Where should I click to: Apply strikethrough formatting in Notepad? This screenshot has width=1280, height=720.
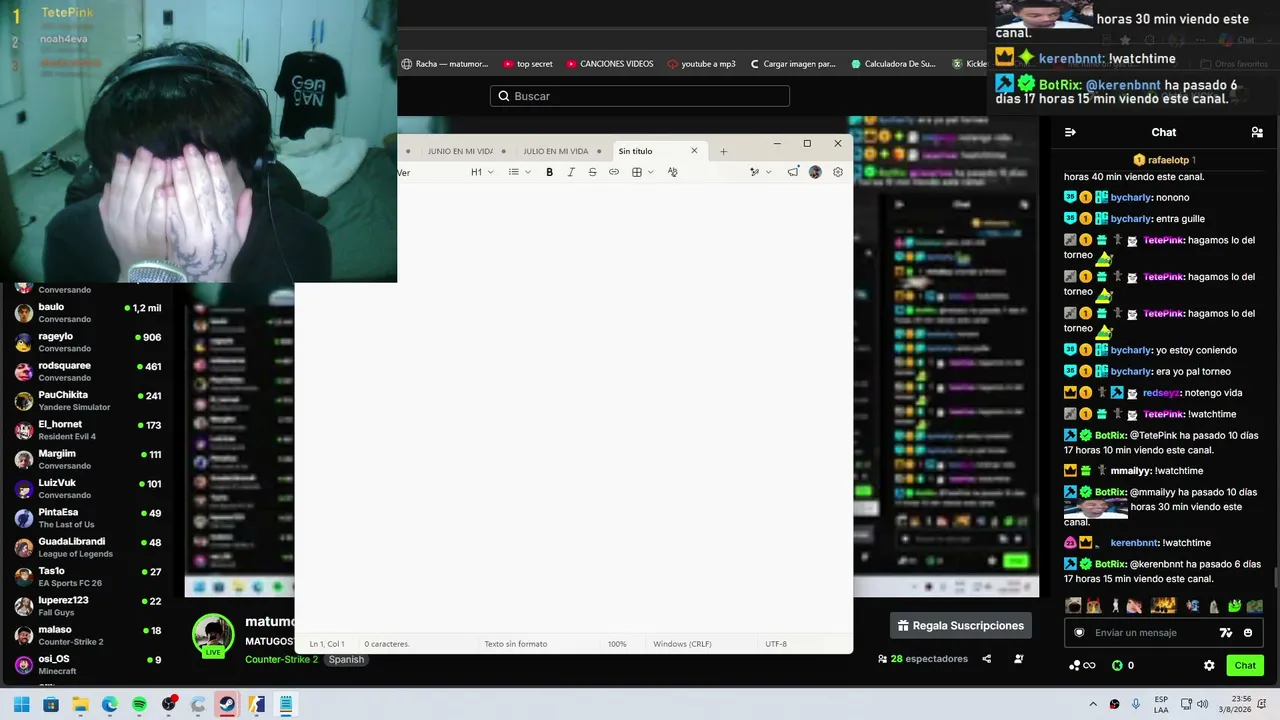[592, 172]
